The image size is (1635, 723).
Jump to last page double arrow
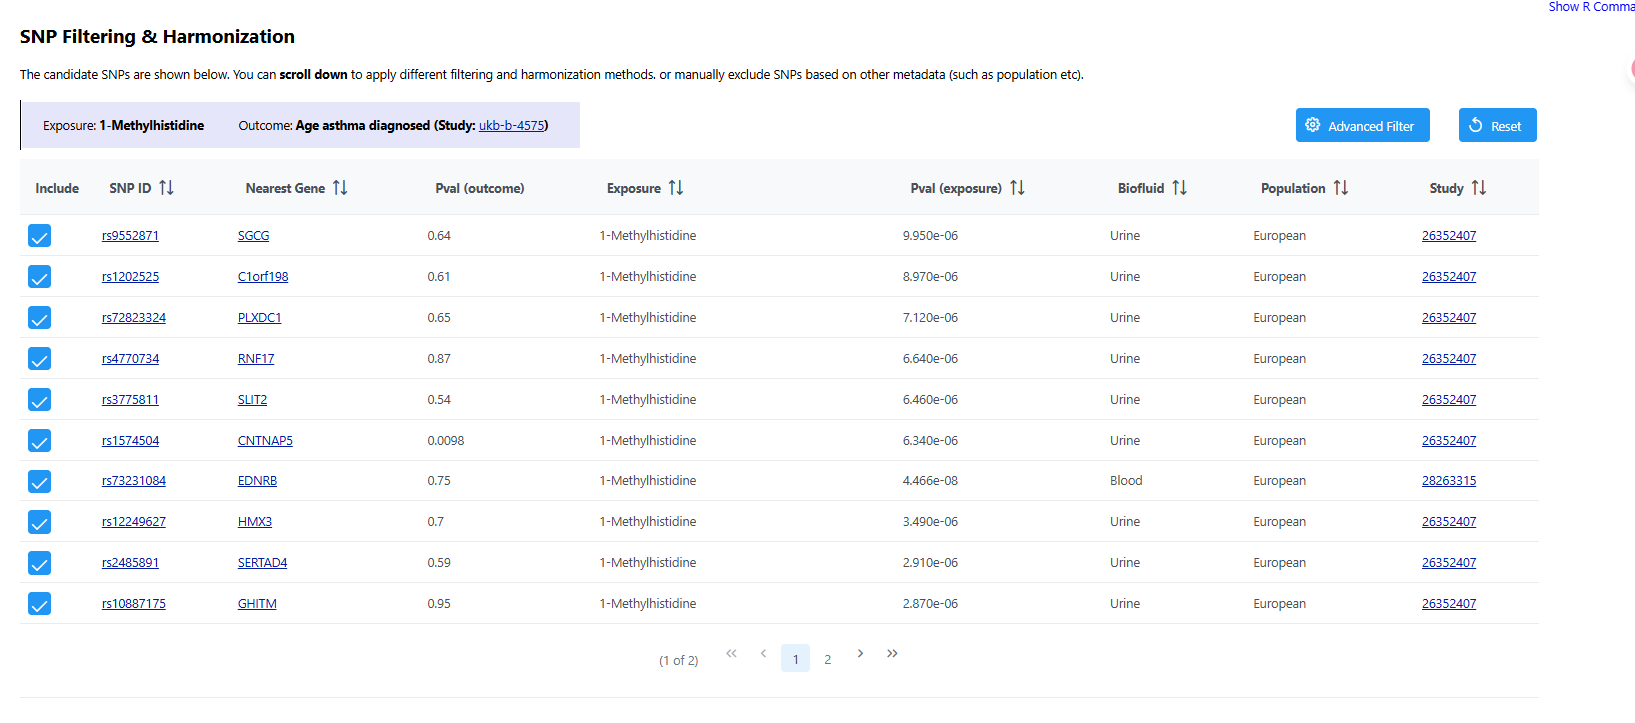(x=892, y=654)
